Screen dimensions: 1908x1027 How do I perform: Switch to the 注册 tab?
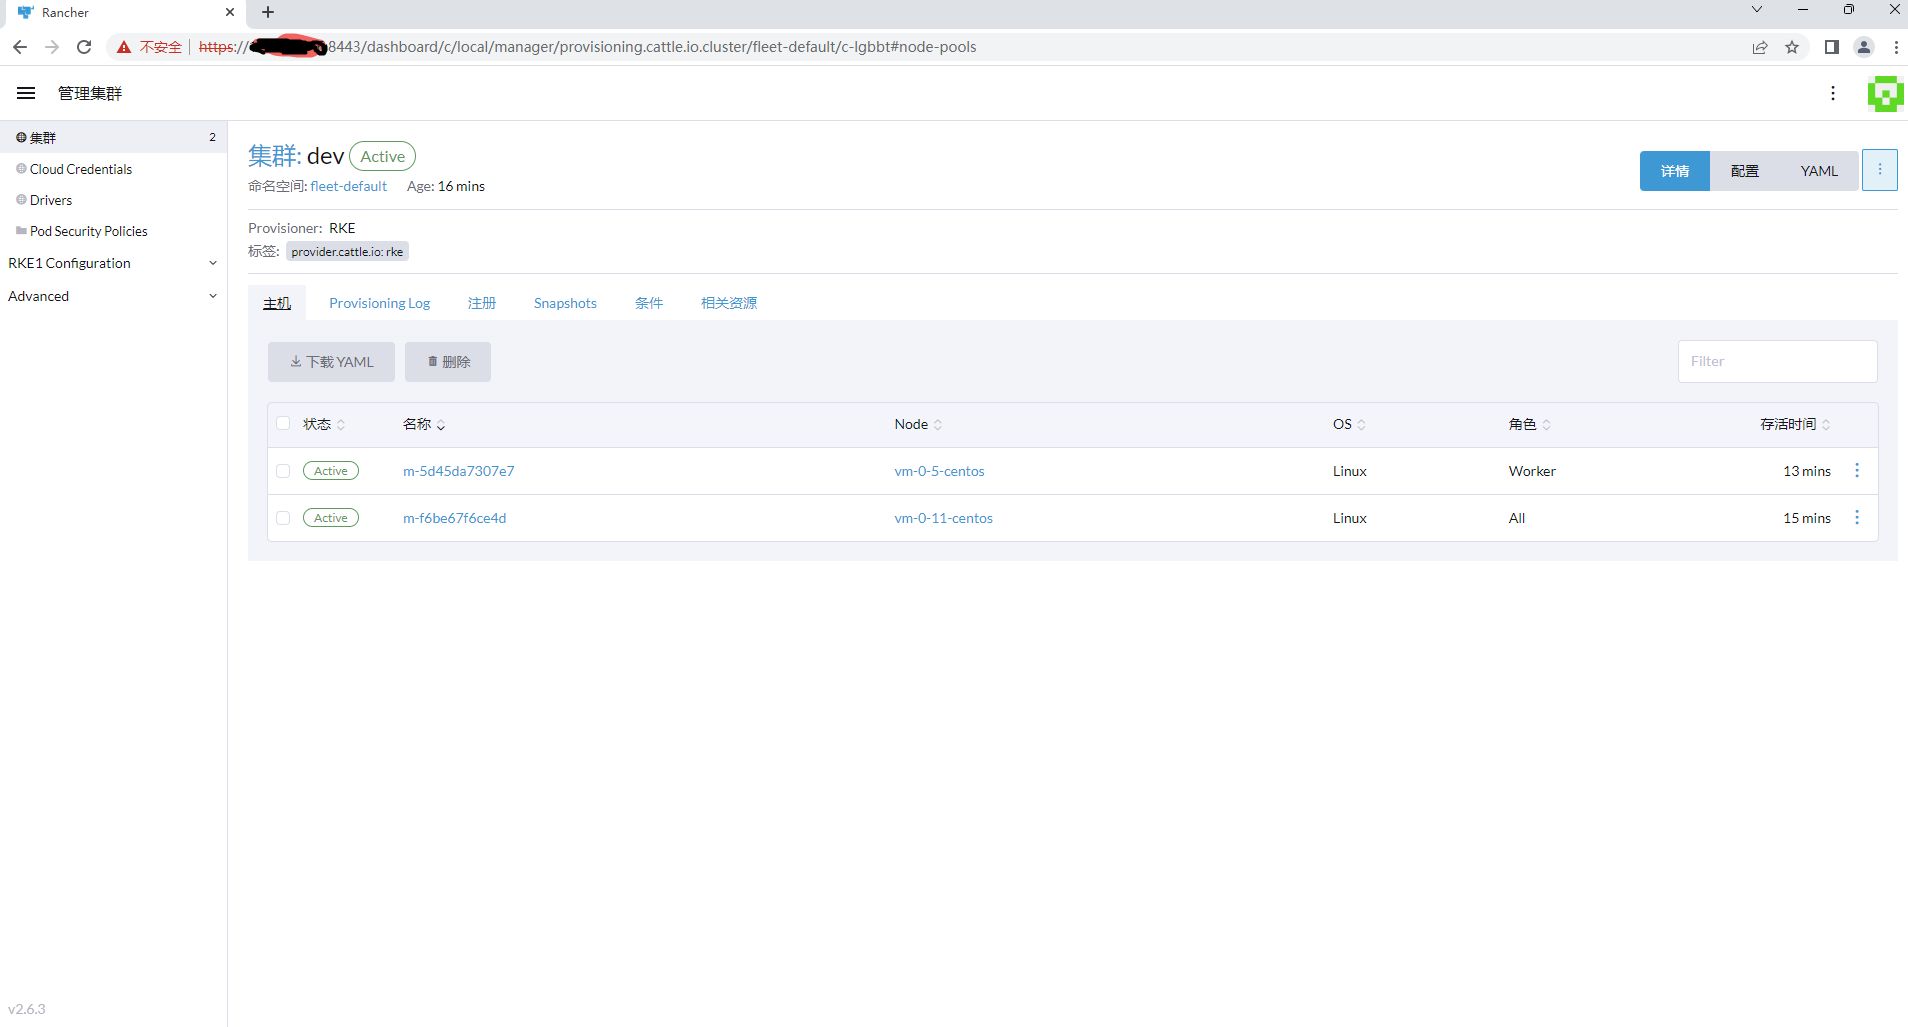(482, 303)
